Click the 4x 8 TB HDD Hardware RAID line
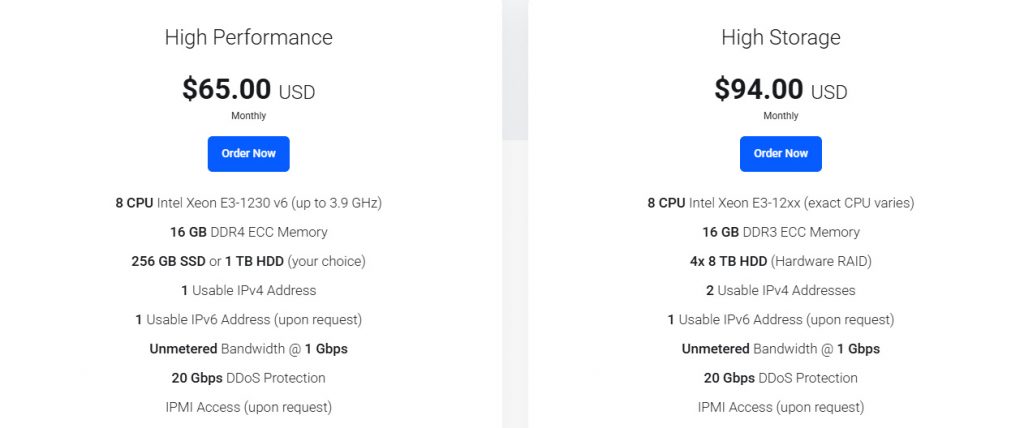 780,261
